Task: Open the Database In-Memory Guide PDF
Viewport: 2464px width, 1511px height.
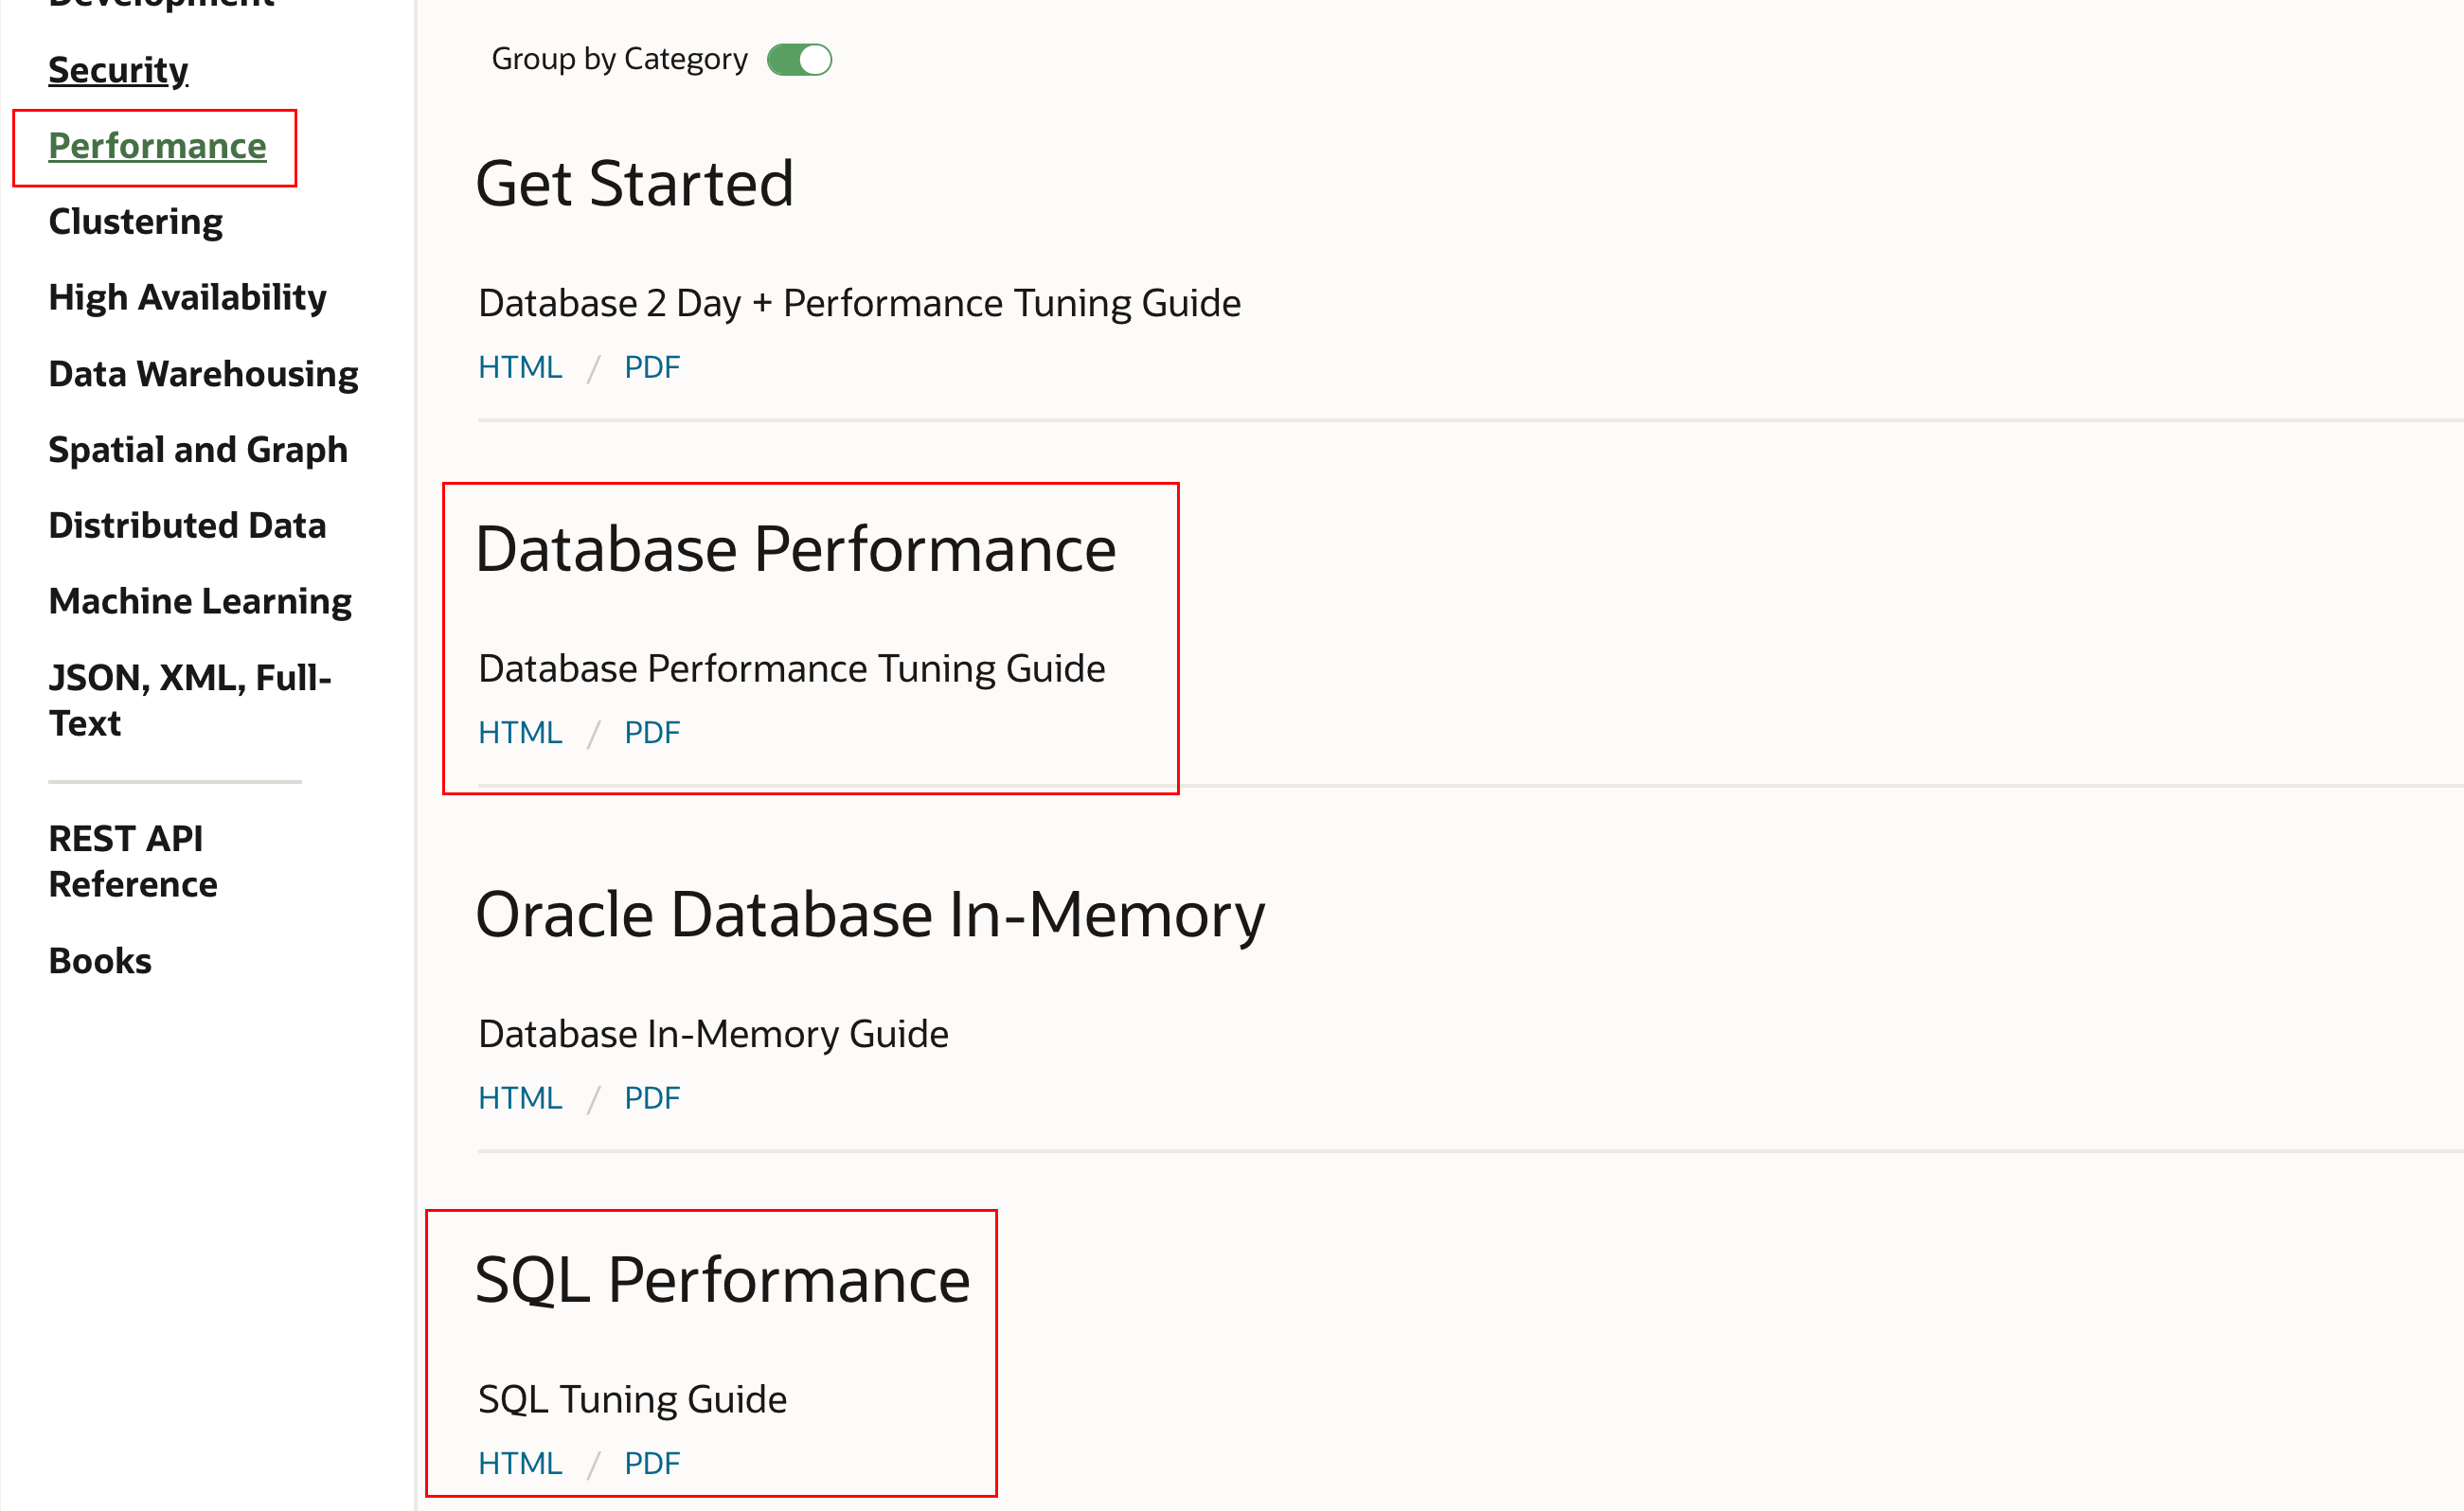Action: tap(651, 1098)
